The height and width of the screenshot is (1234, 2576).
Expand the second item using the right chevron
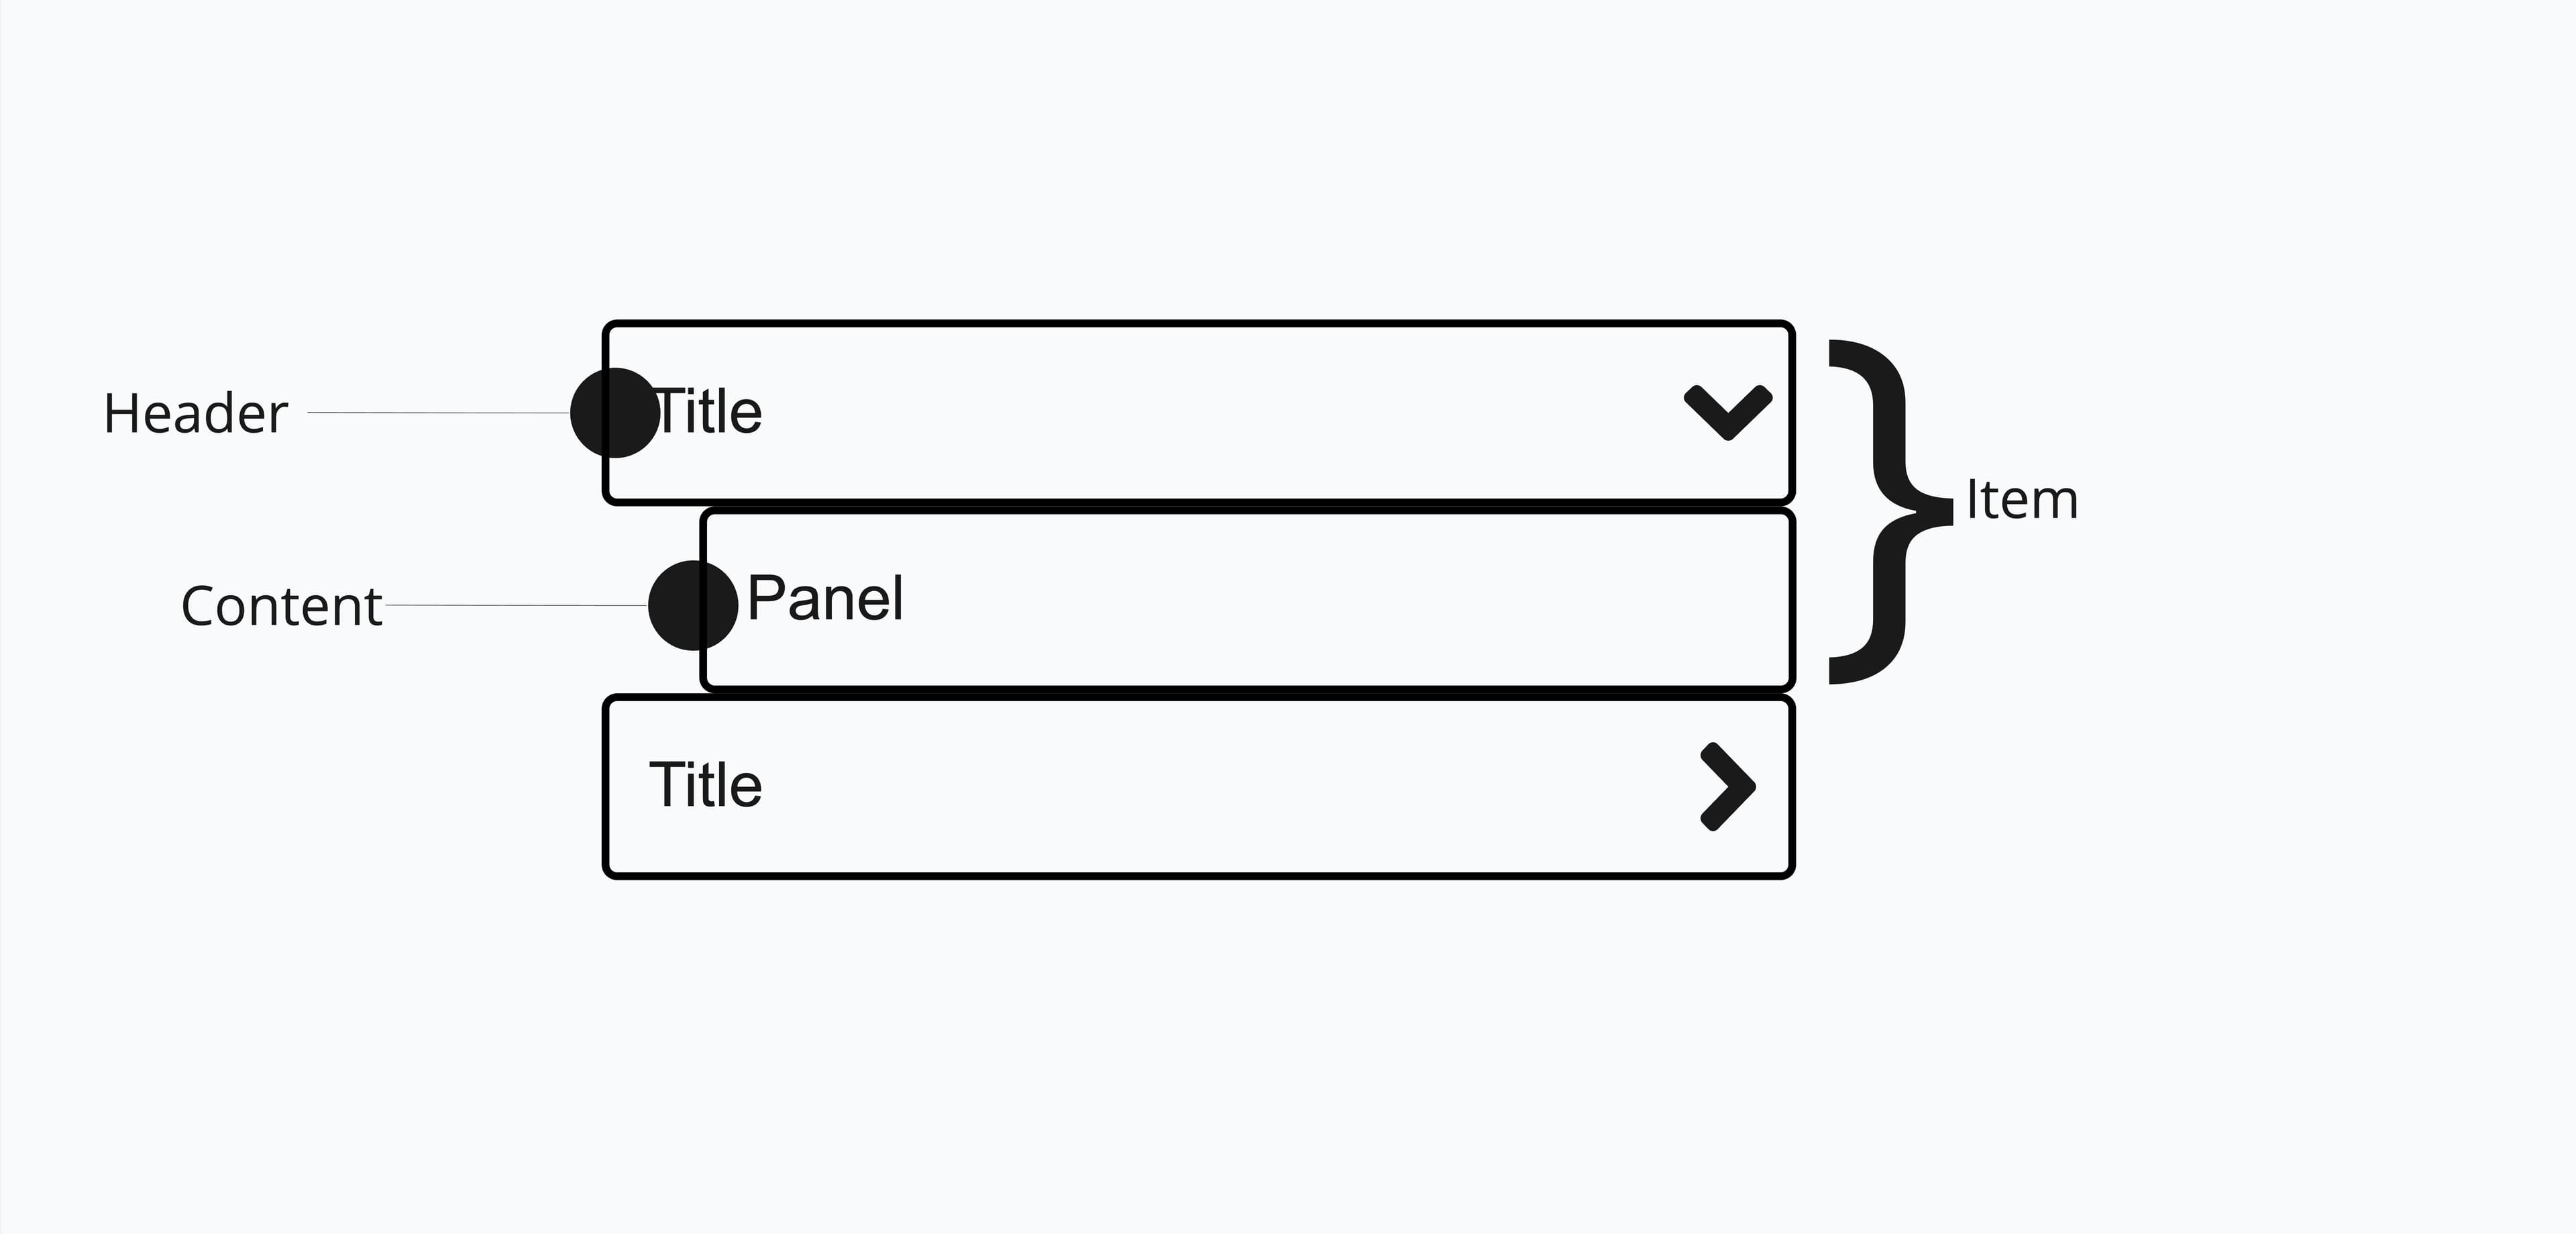click(1727, 786)
